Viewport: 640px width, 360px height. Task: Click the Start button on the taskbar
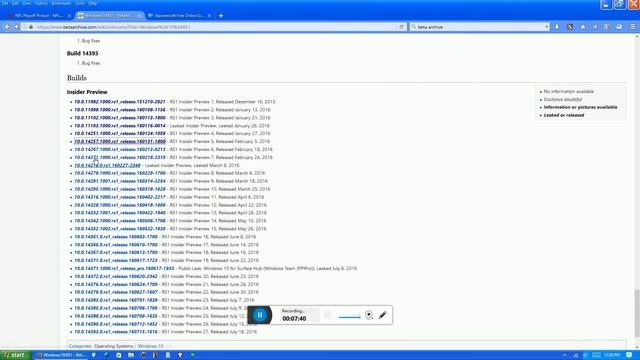pyautogui.click(x=16, y=355)
